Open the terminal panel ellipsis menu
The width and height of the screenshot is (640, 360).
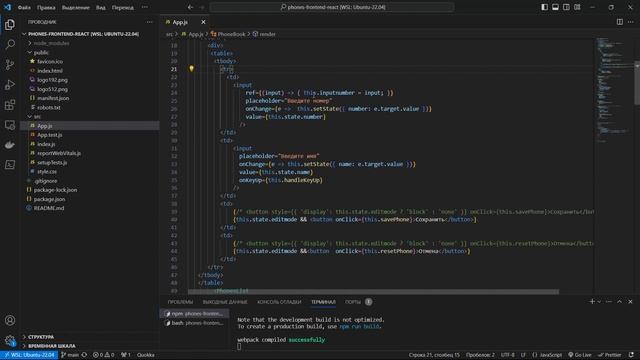[609, 302]
